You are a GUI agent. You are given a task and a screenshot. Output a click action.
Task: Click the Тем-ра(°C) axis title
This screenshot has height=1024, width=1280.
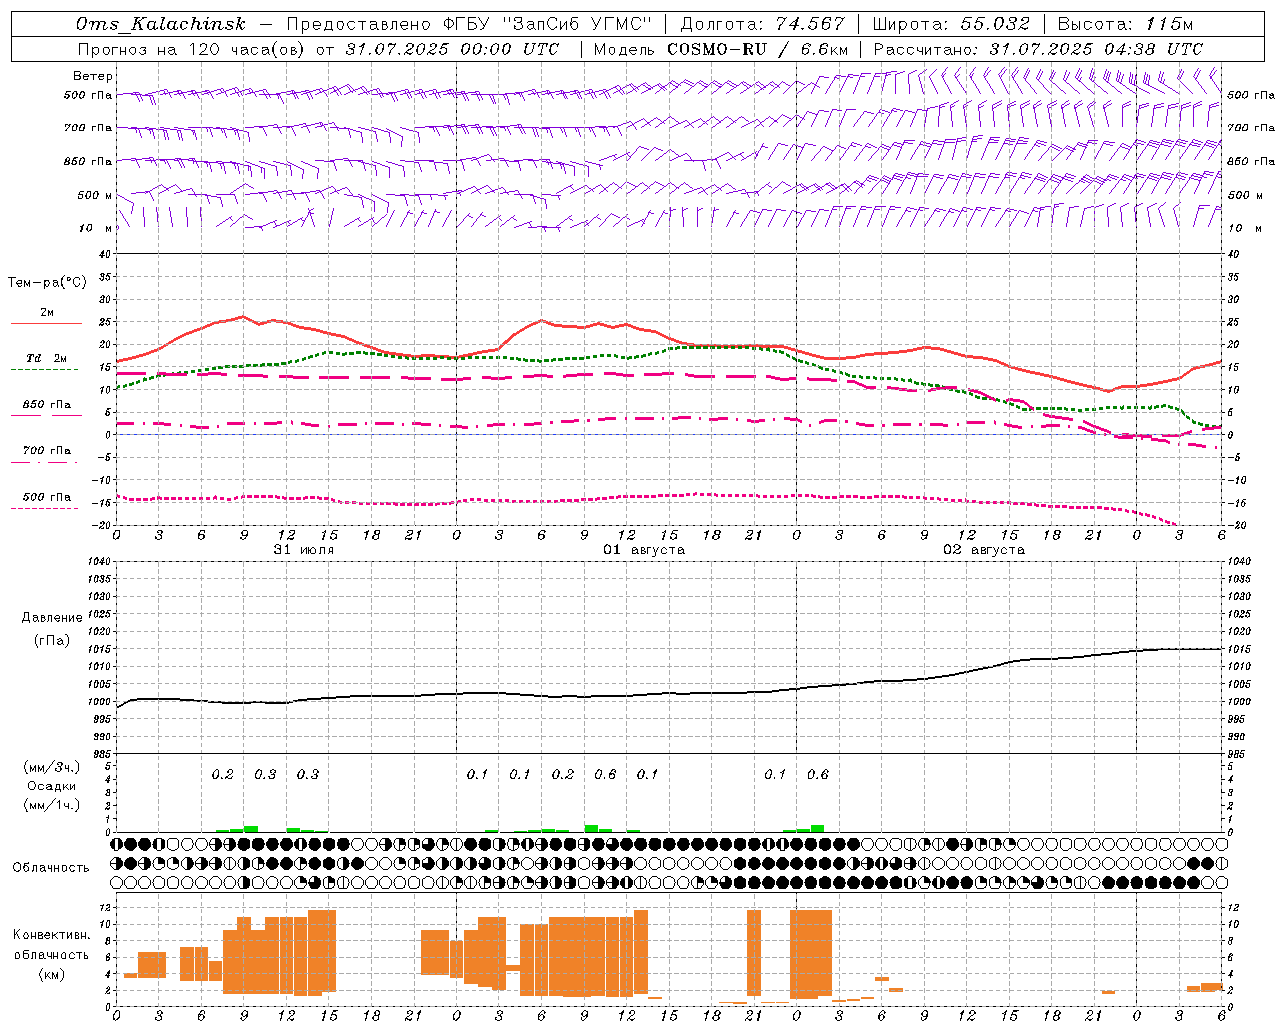[47, 283]
